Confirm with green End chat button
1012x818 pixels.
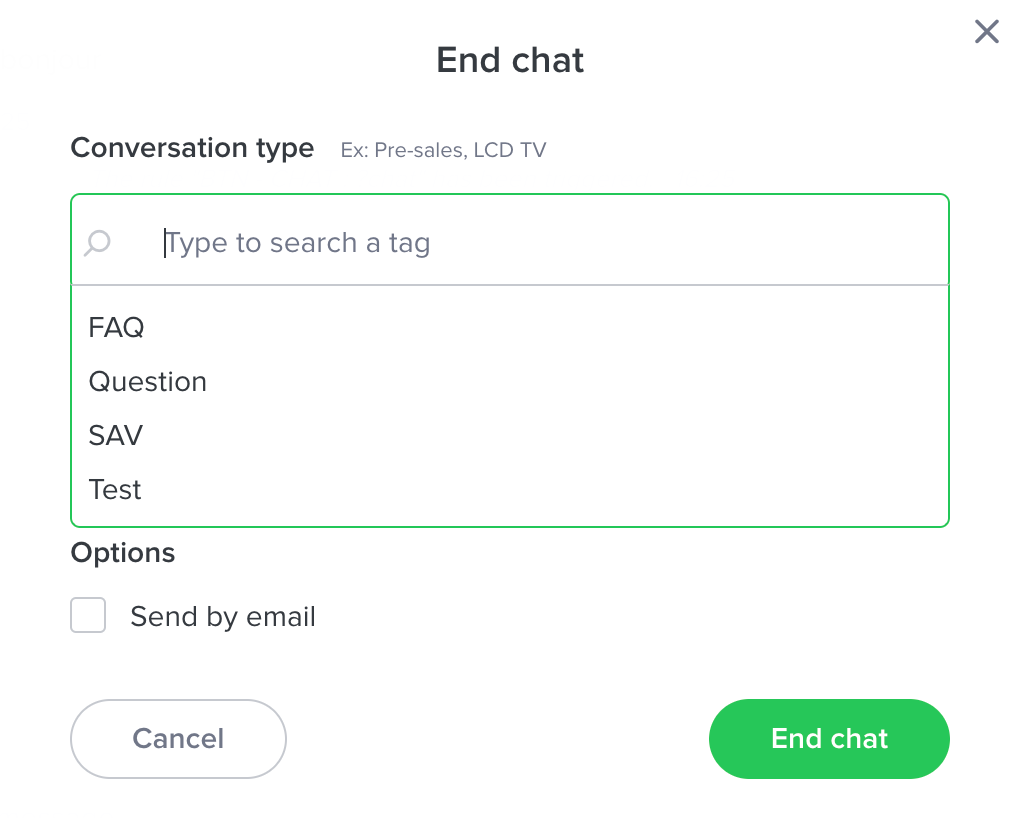tap(829, 739)
